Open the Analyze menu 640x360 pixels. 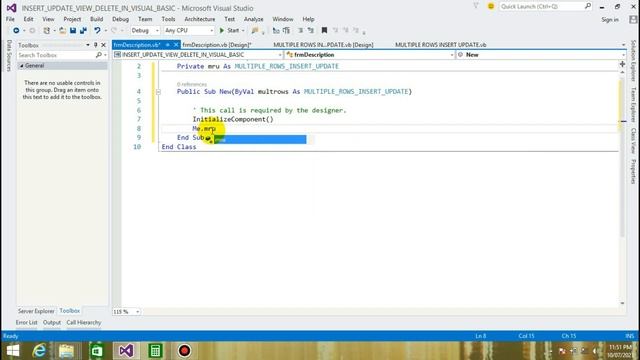click(253, 19)
